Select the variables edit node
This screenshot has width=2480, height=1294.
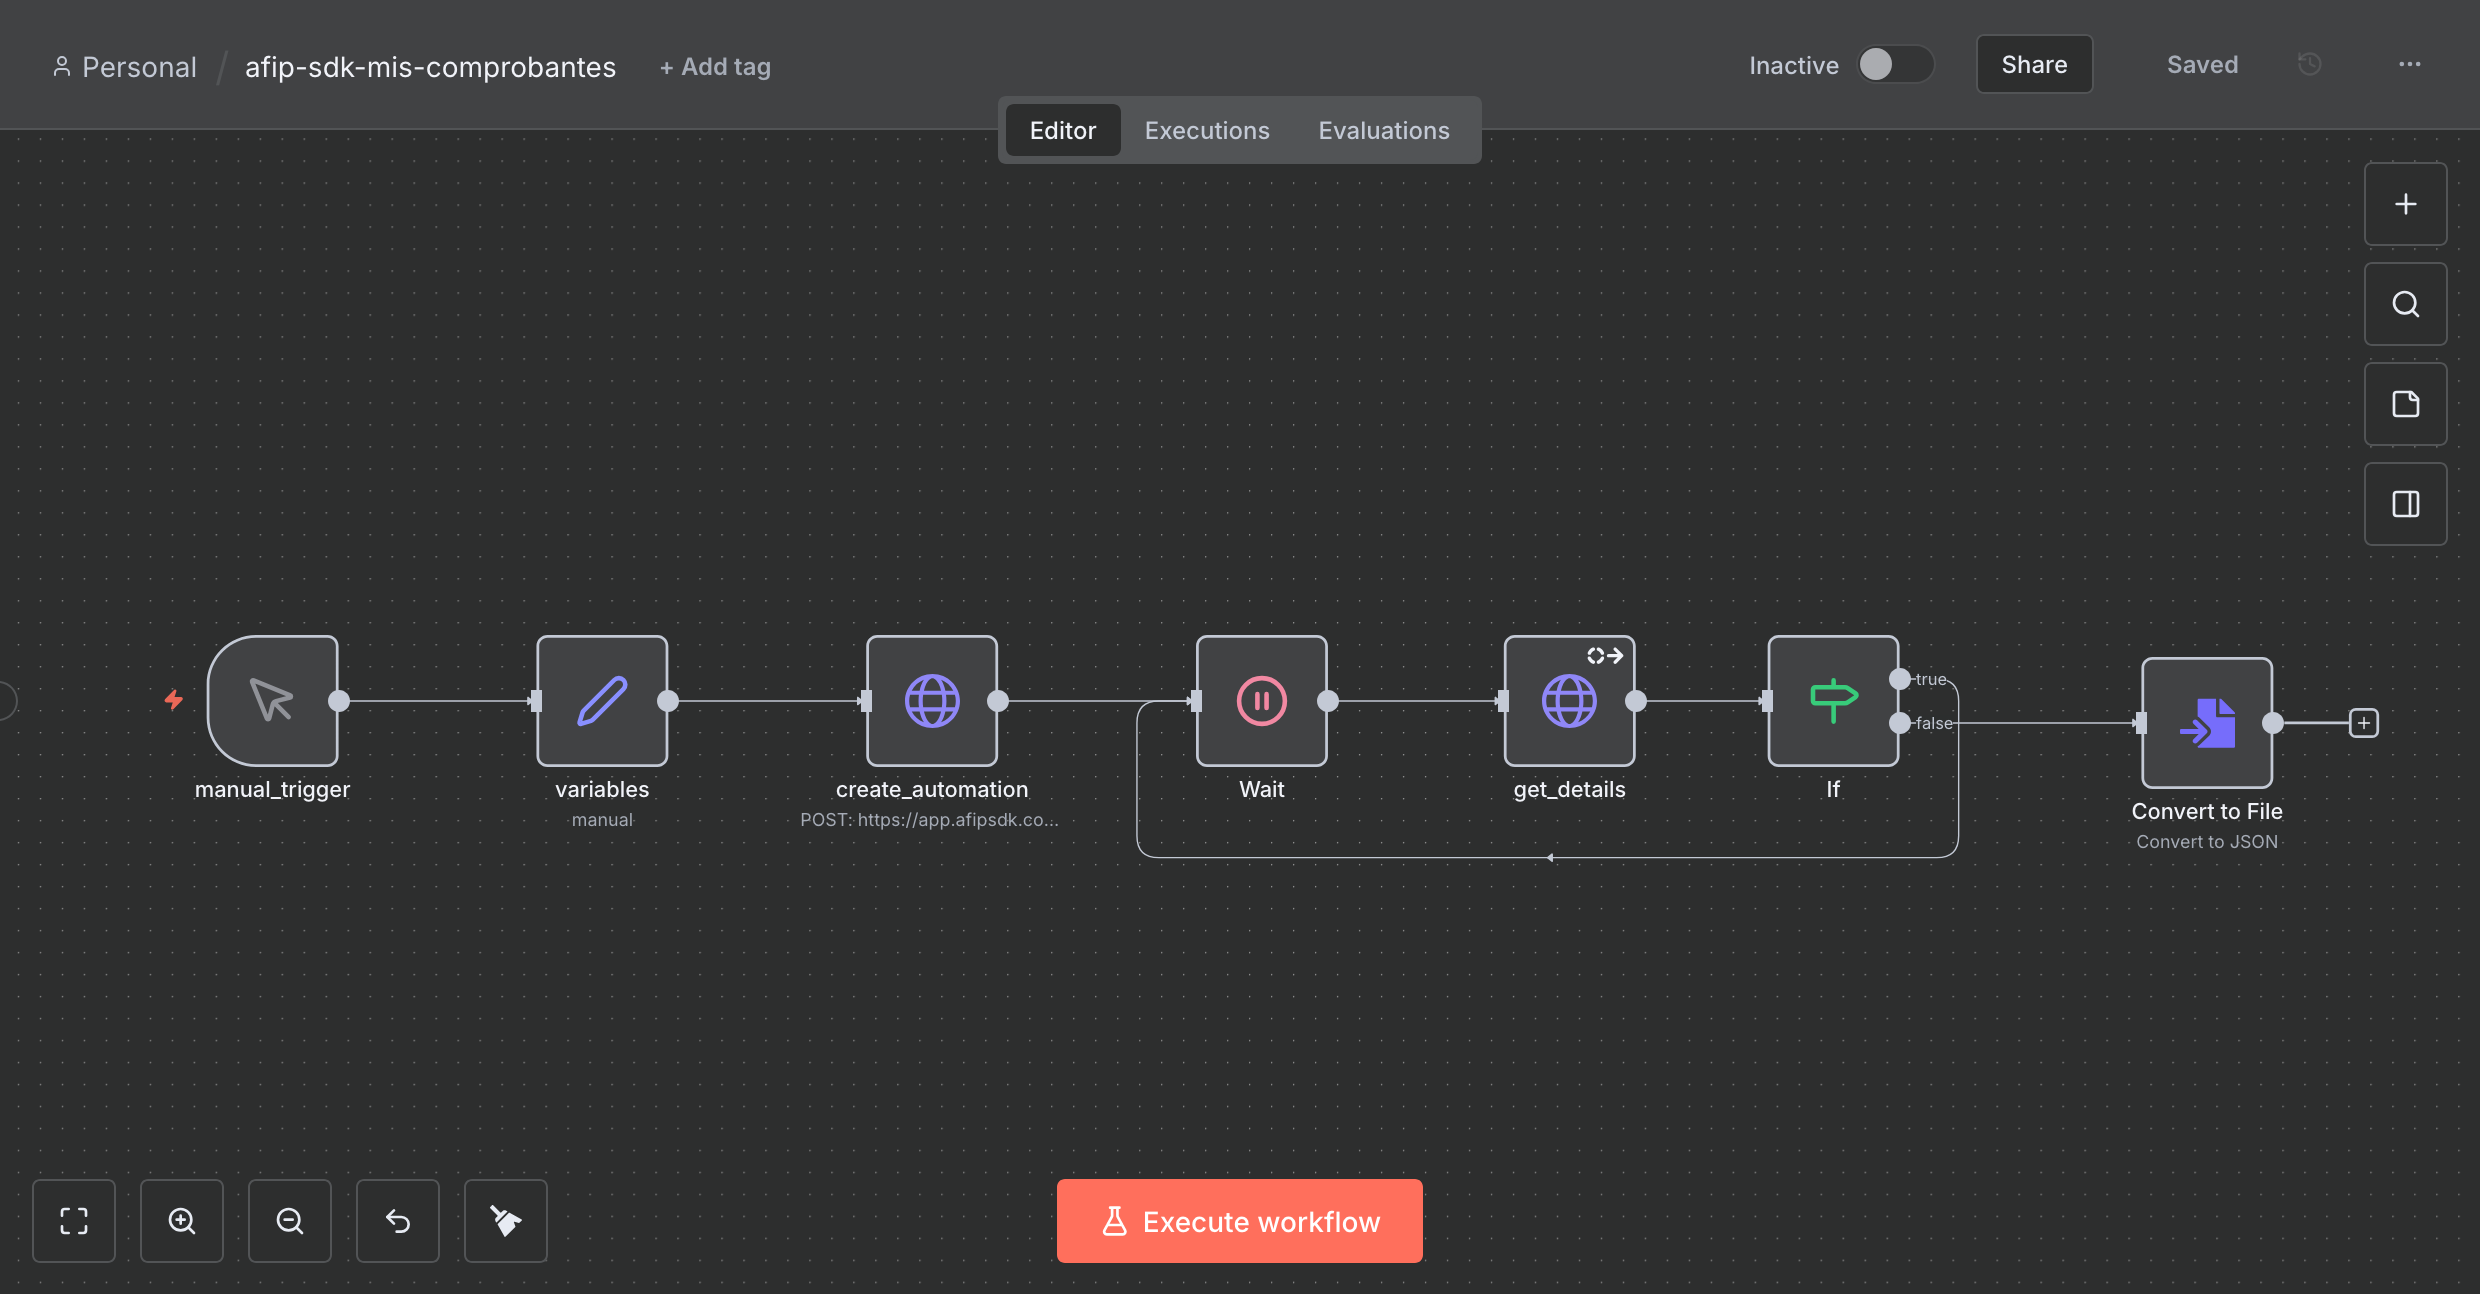coord(602,700)
